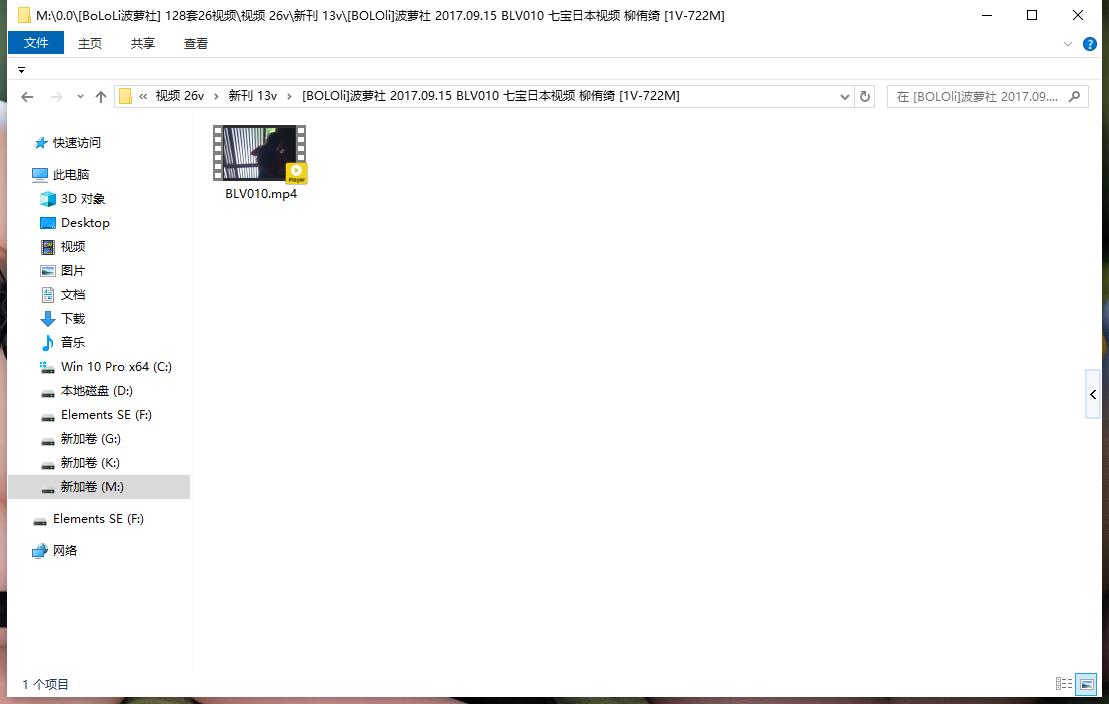Go to 视频 26v in breadcrumb
The height and width of the screenshot is (704, 1109).
179,96
